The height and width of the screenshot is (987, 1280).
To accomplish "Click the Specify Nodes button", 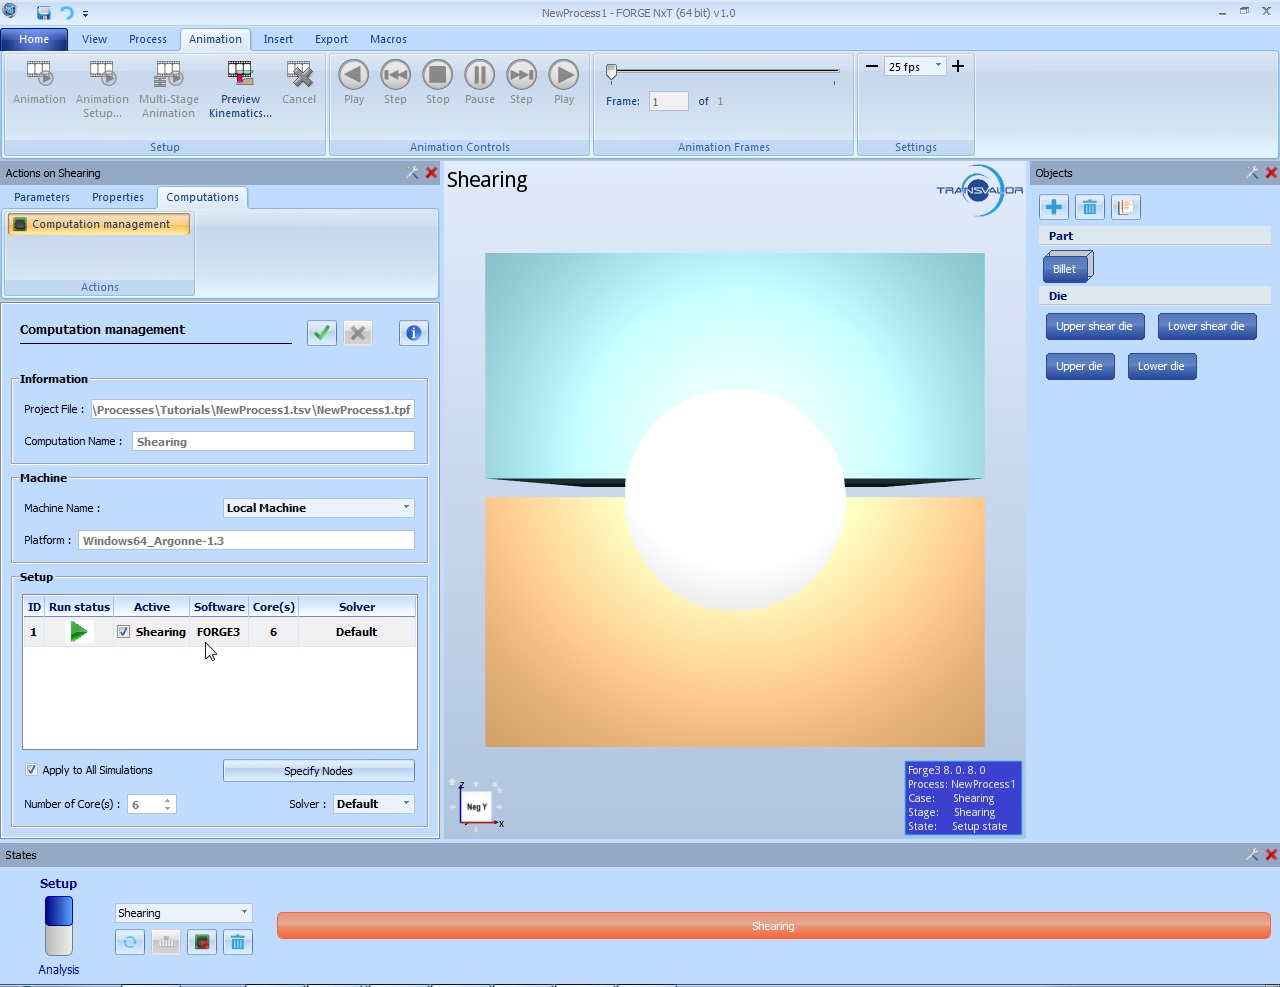I will 318,771.
